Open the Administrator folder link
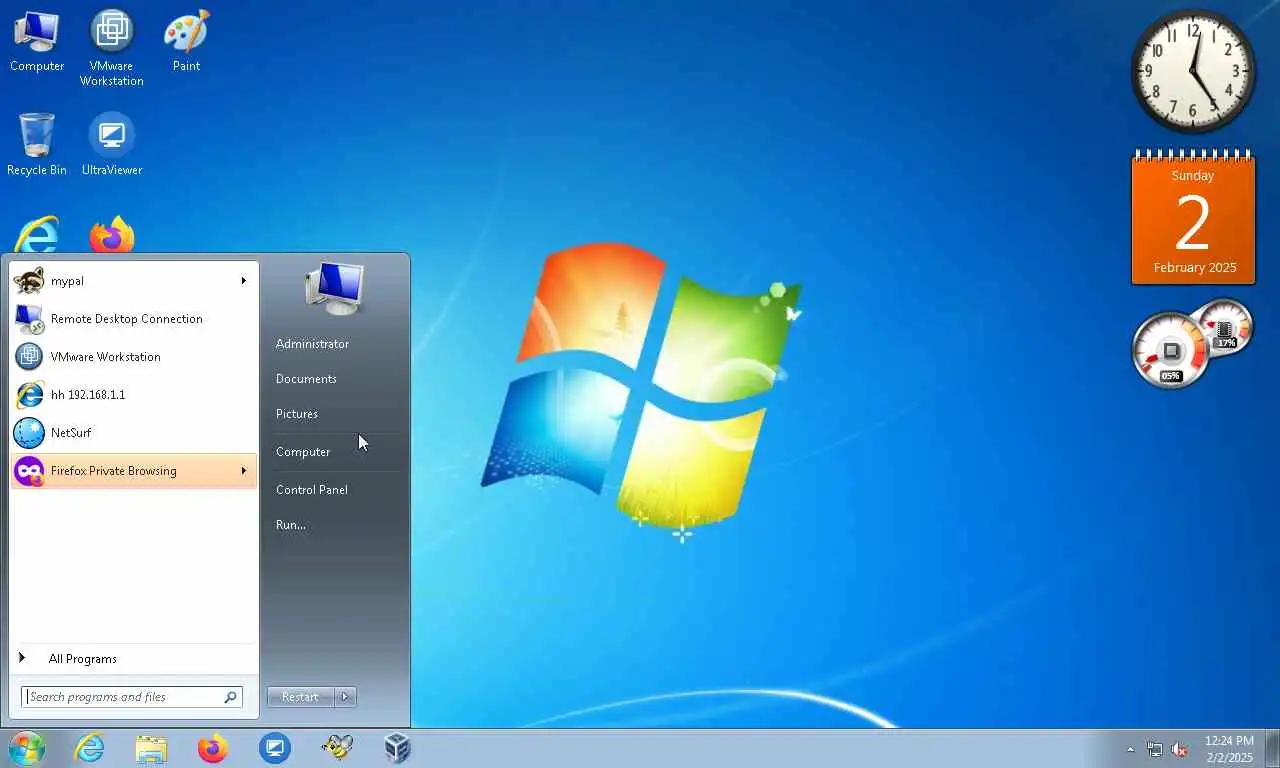 click(313, 344)
